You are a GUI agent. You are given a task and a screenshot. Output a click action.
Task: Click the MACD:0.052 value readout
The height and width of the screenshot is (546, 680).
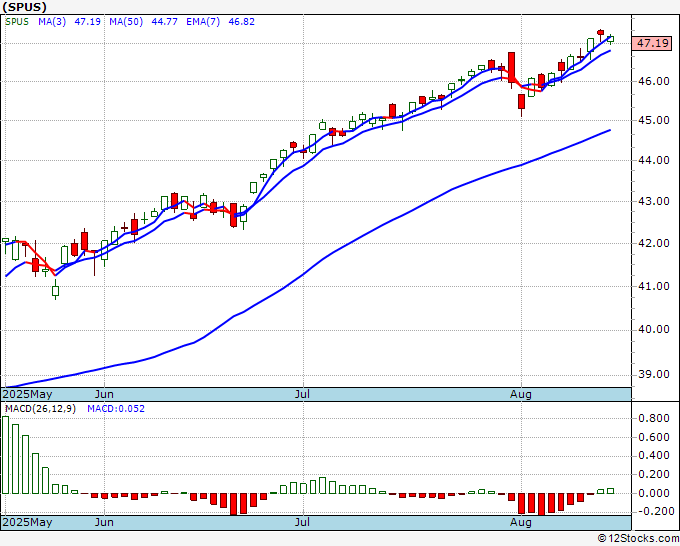[x=116, y=409]
